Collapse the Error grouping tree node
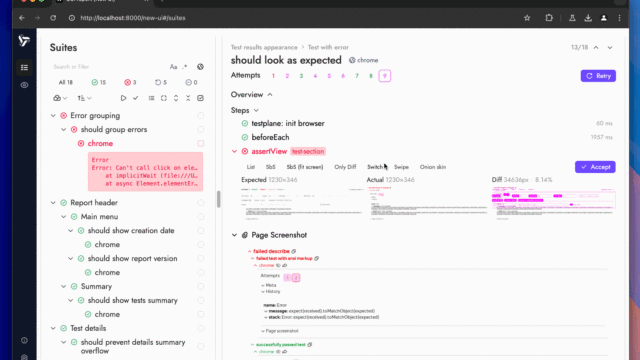This screenshot has height=360, width=640. point(53,116)
